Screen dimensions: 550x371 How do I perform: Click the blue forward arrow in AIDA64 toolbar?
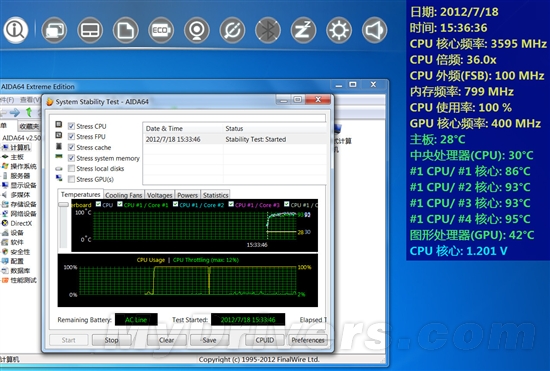point(15,113)
